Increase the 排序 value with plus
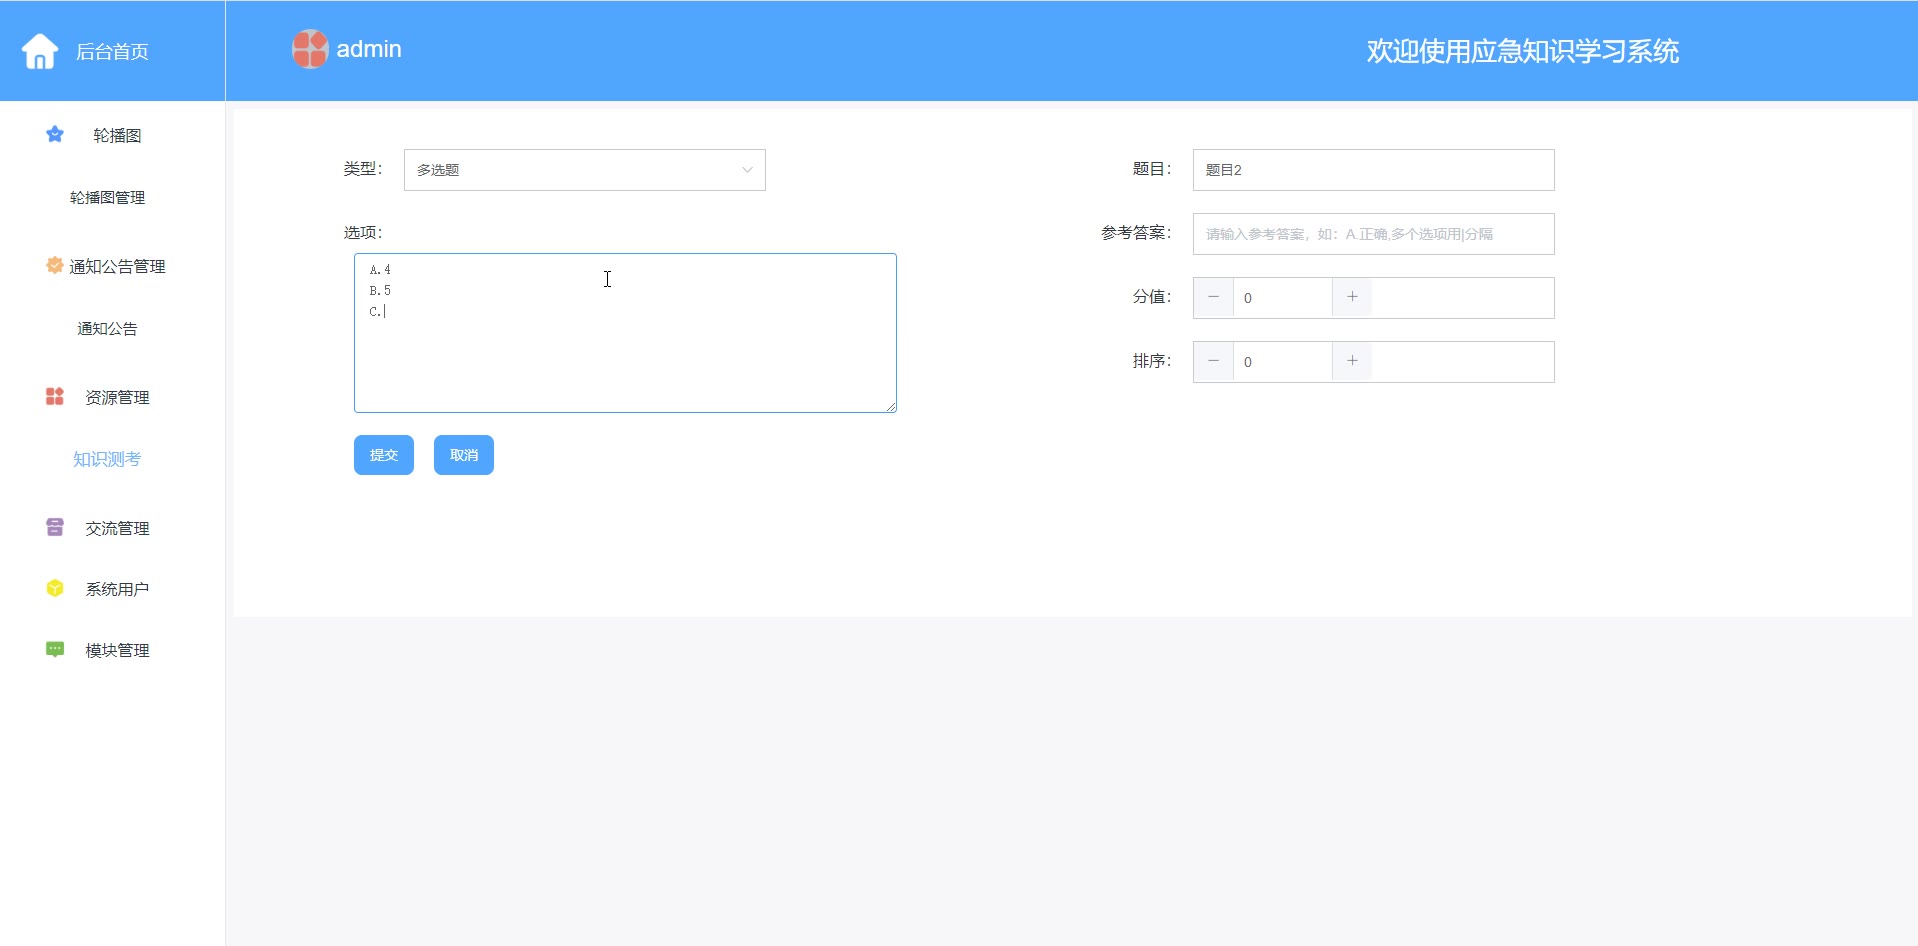Viewport: 1918px width, 946px height. point(1352,361)
